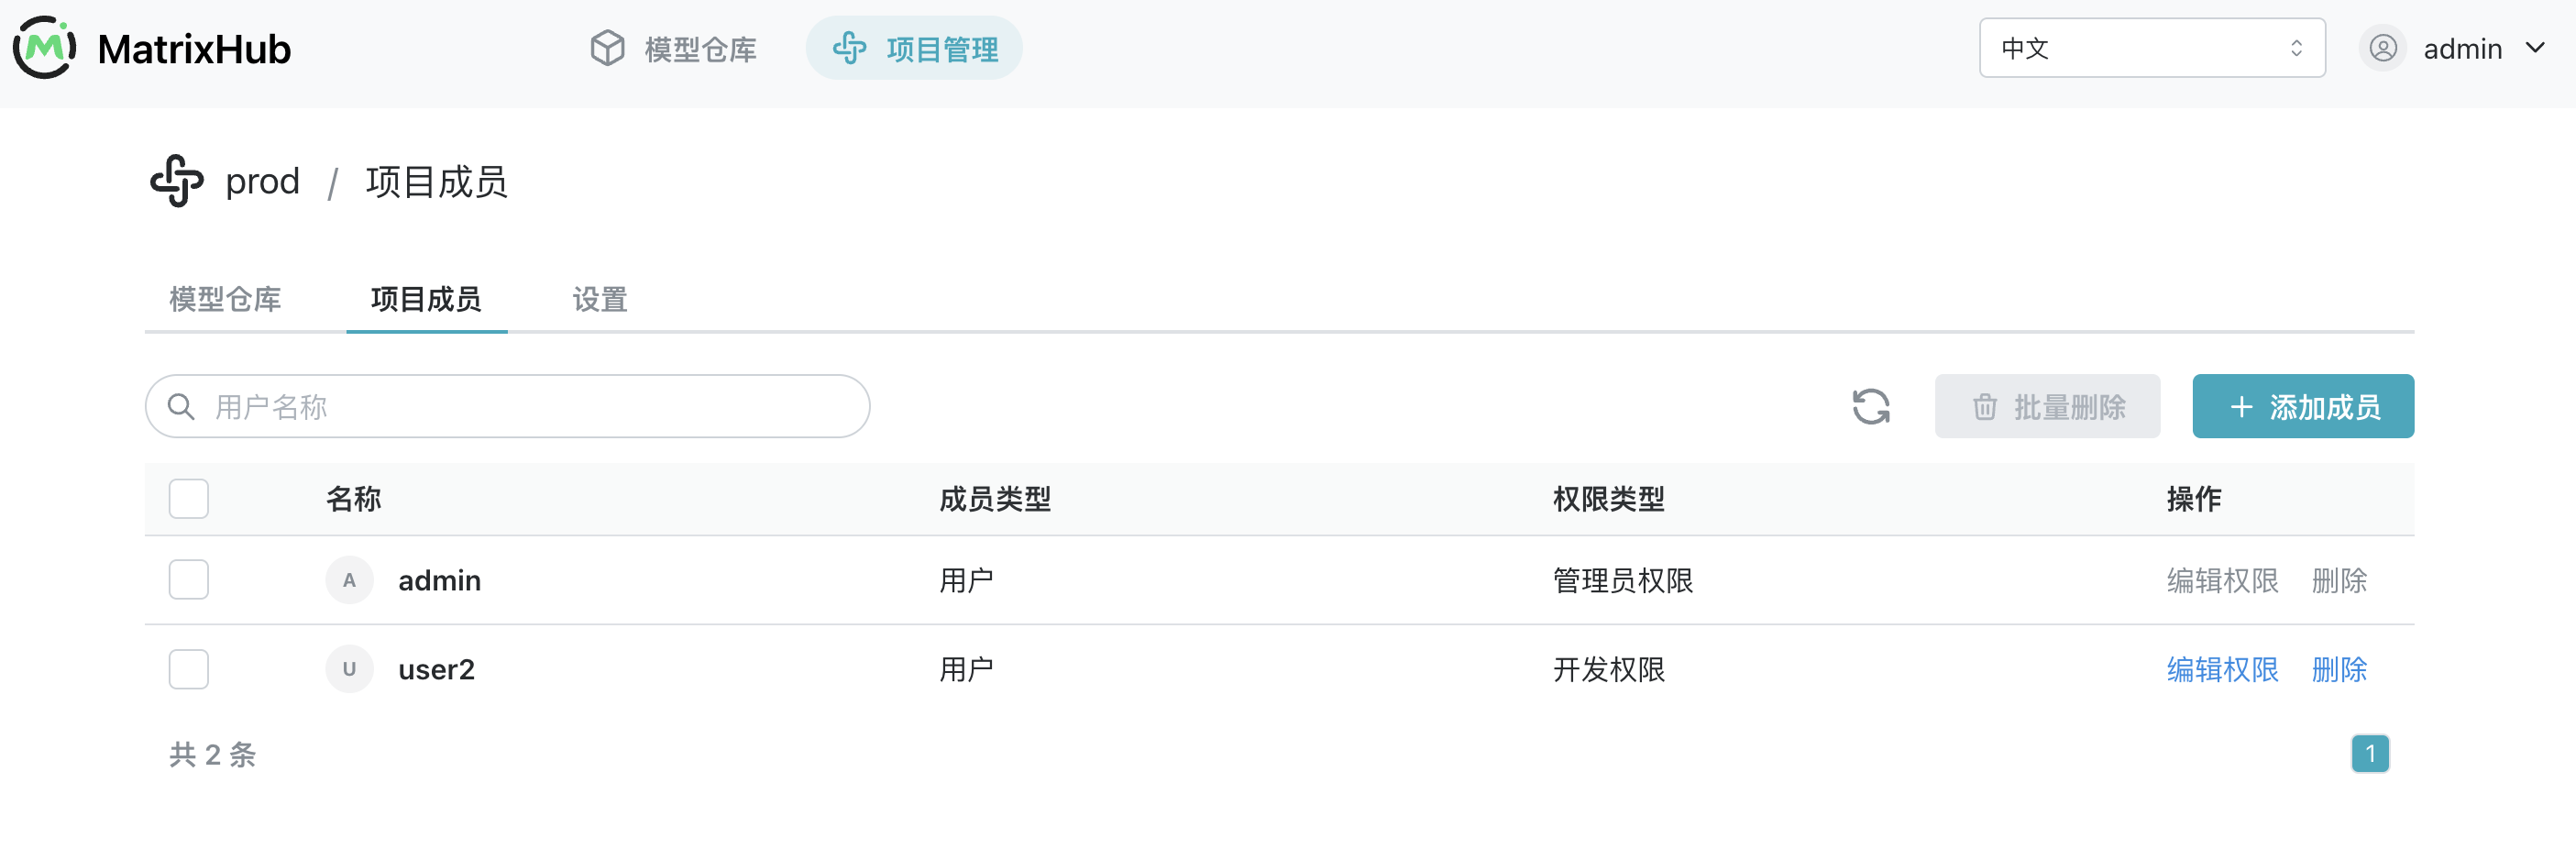Refresh the member list
The width and height of the screenshot is (2576, 860).
1870,407
